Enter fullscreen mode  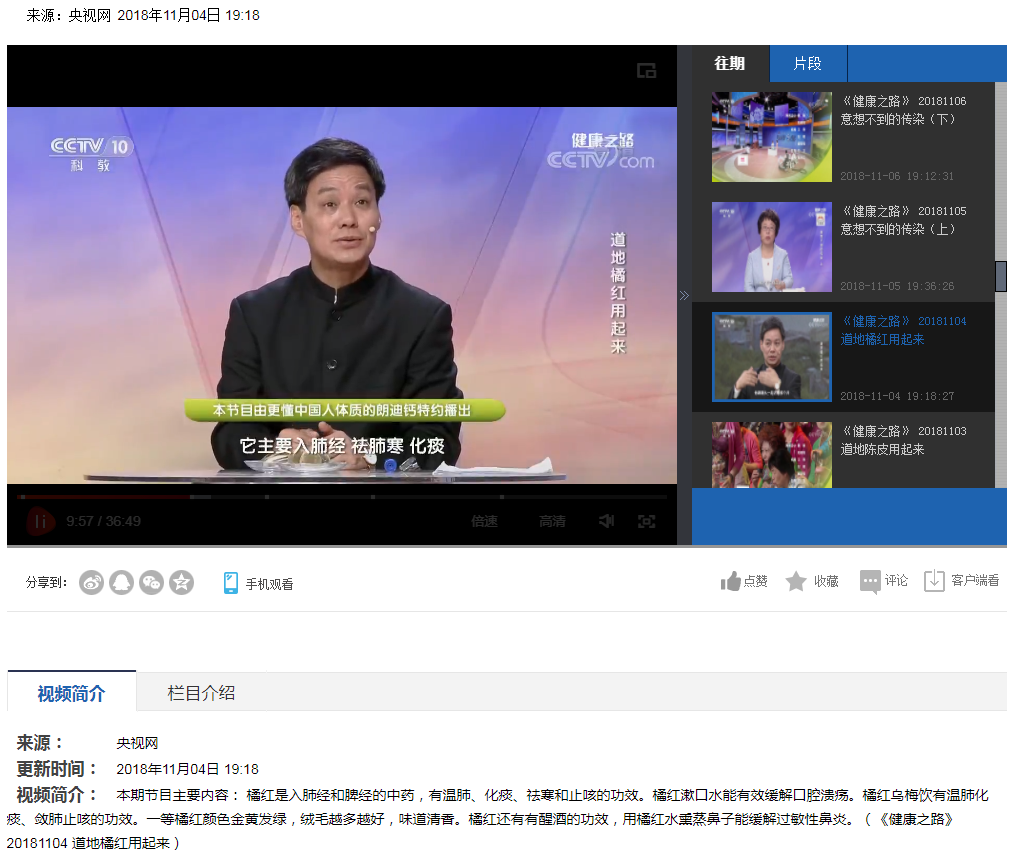click(647, 521)
